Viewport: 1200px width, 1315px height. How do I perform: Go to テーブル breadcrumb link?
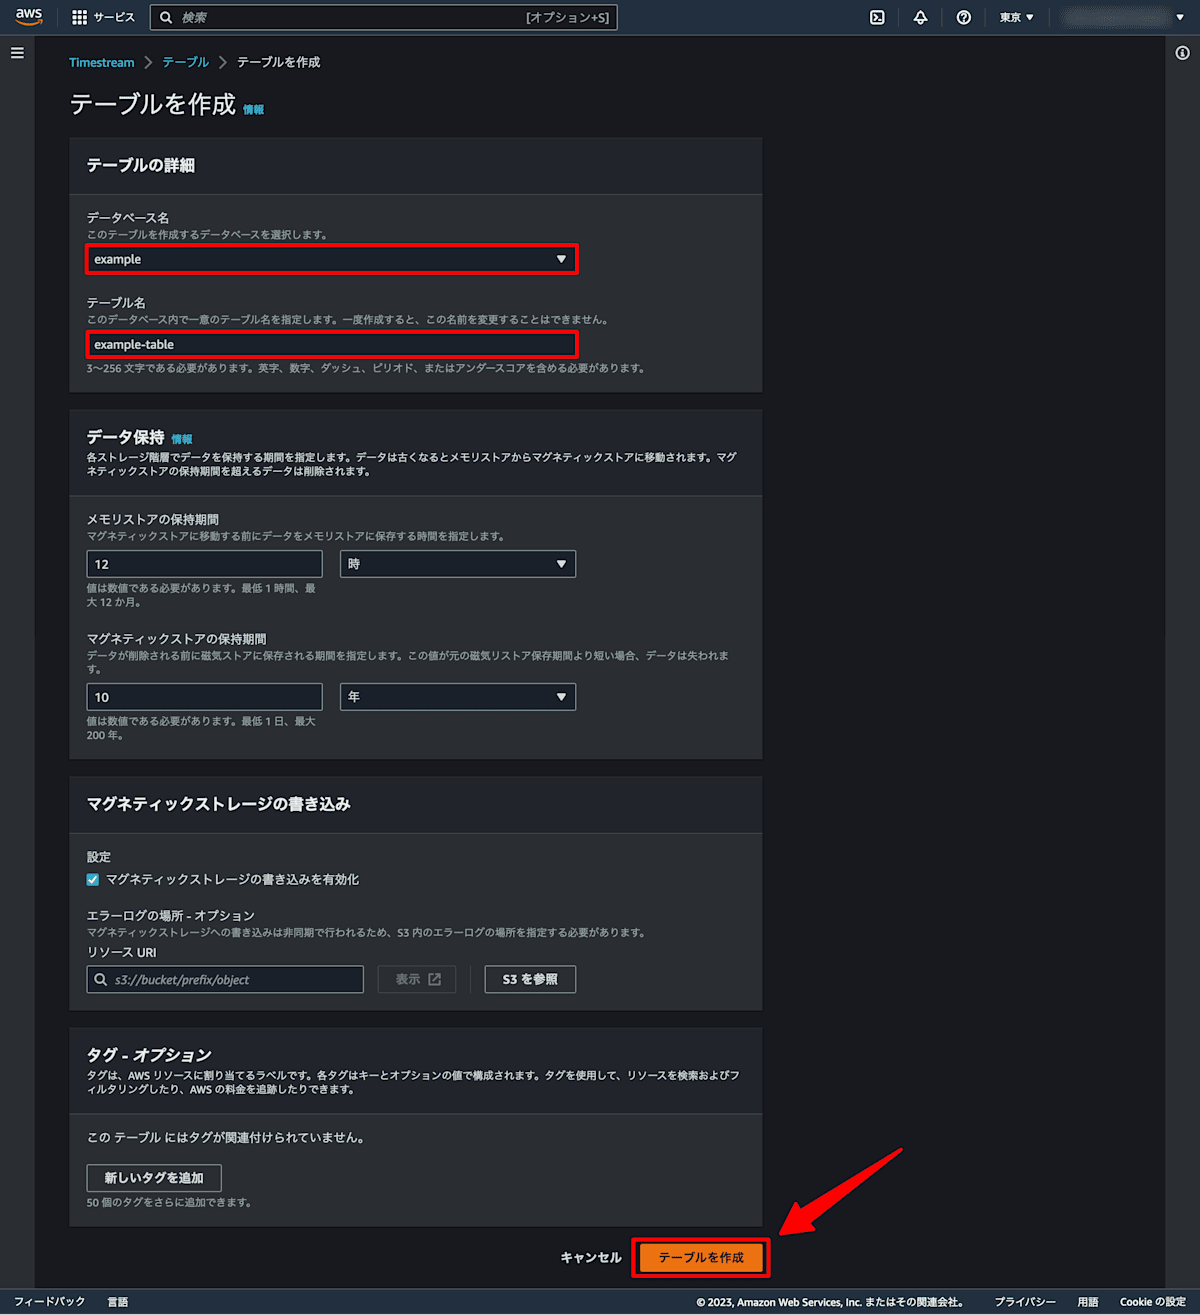pyautogui.click(x=186, y=62)
